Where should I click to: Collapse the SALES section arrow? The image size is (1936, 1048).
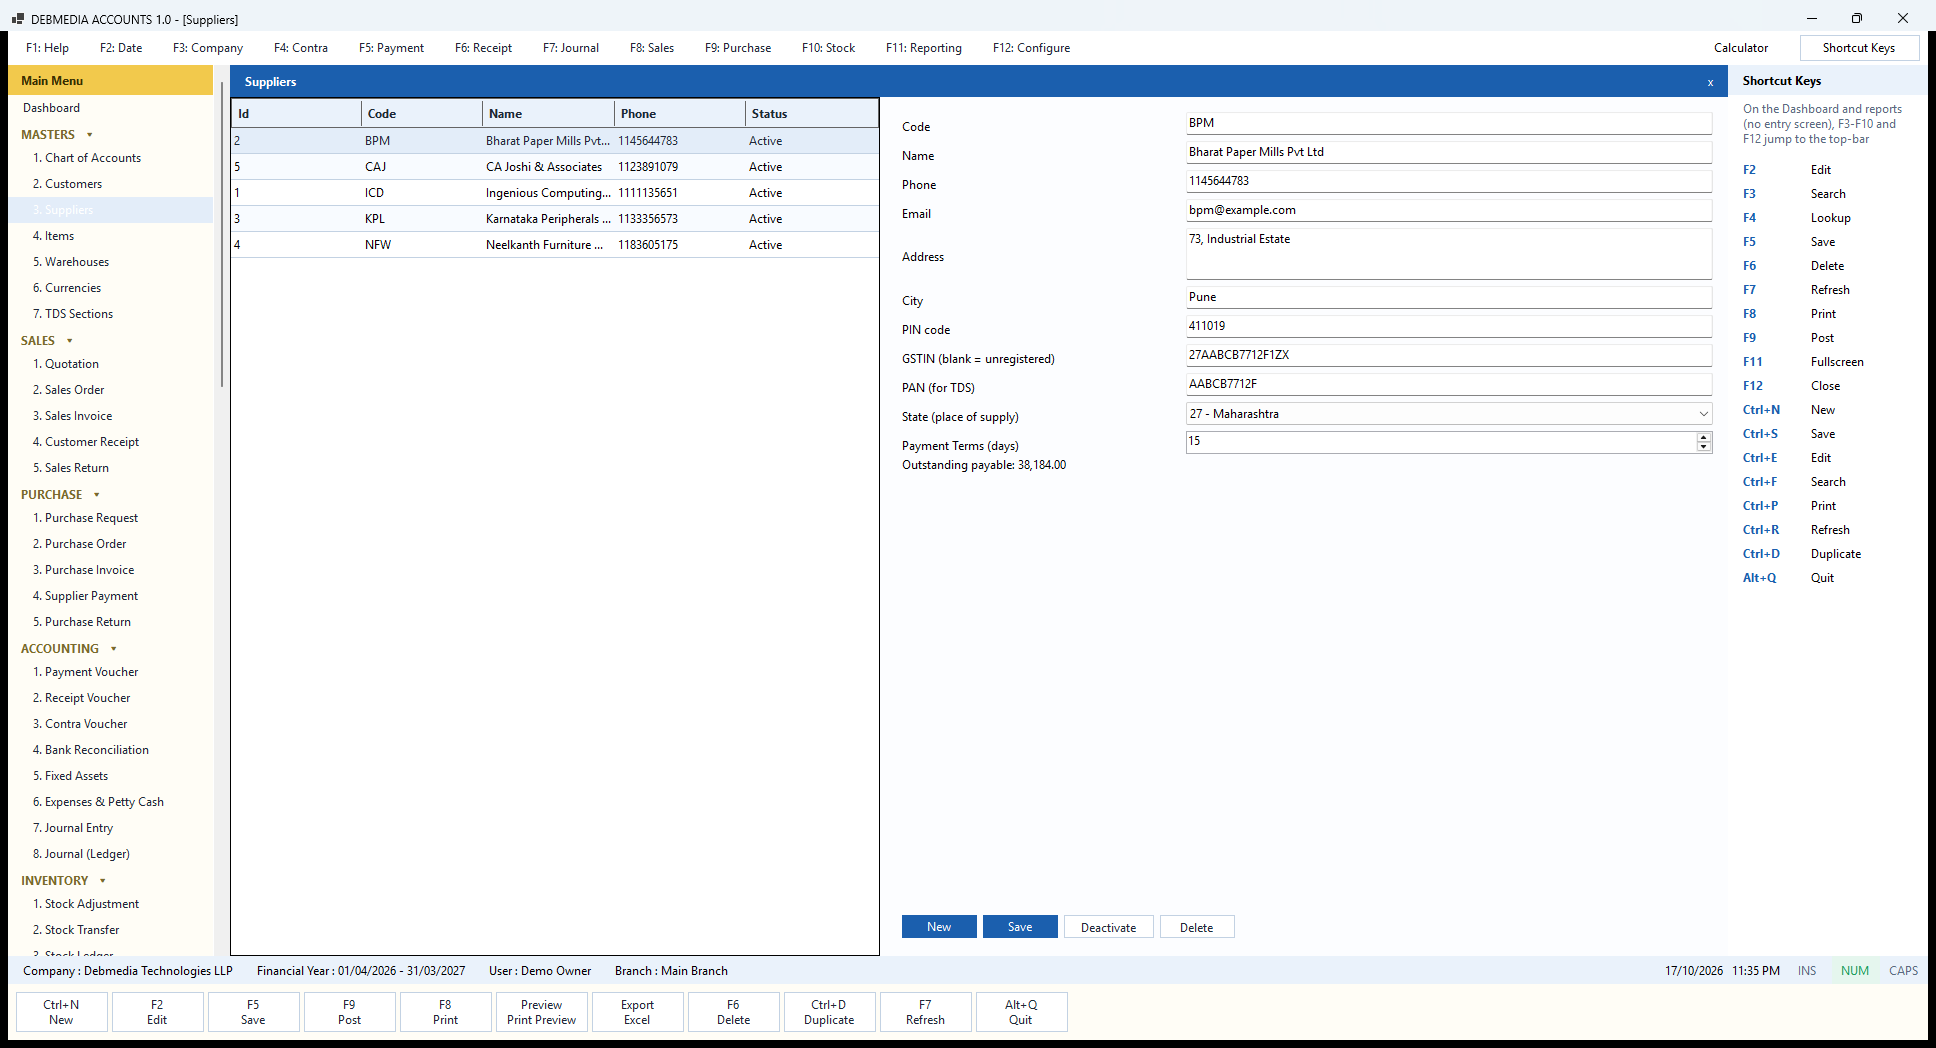point(70,341)
